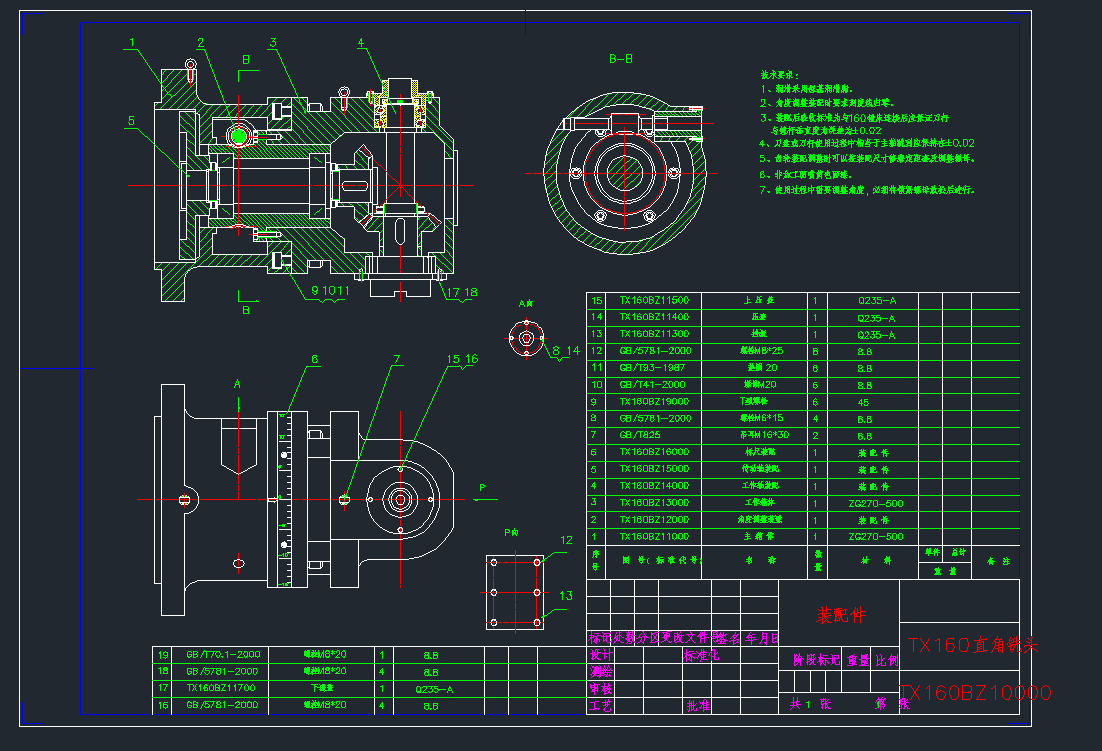The height and width of the screenshot is (751, 1102).
Task: Select the 设计 field in title block
Action: tap(600, 655)
